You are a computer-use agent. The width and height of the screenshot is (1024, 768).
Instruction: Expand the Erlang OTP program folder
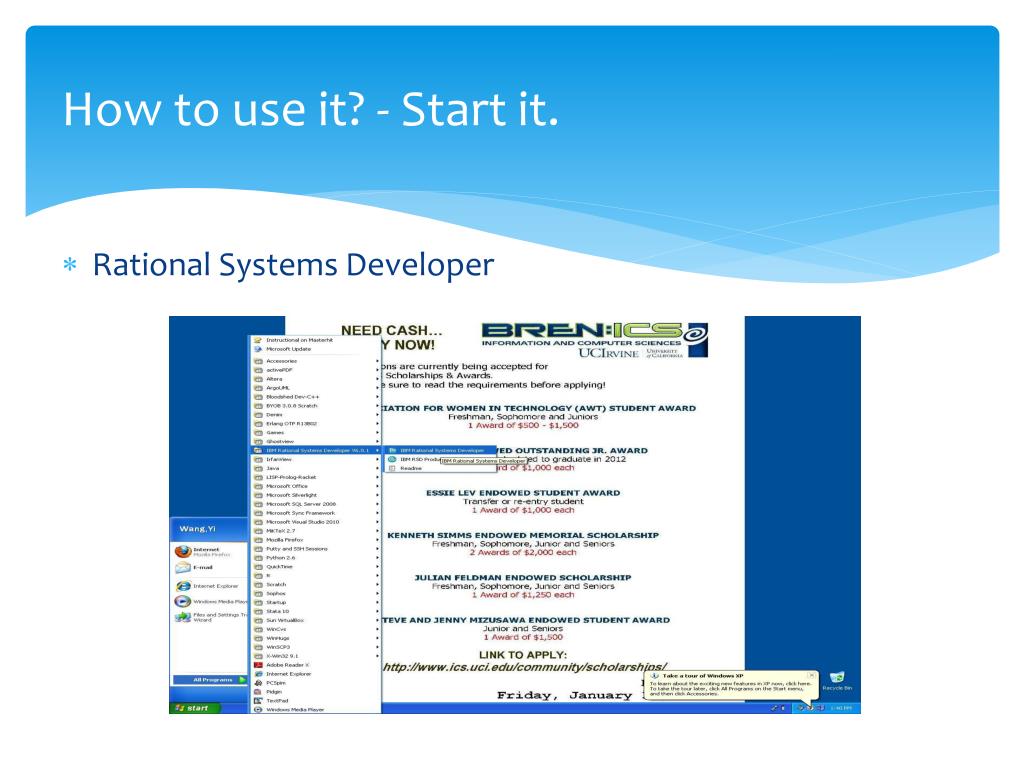(x=315, y=424)
